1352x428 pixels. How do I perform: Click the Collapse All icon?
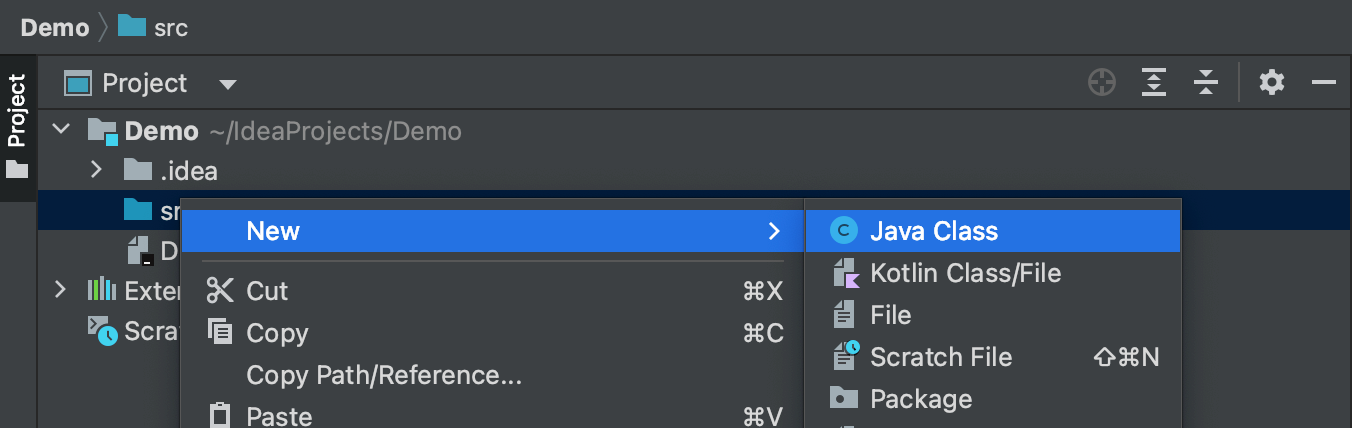(1207, 83)
